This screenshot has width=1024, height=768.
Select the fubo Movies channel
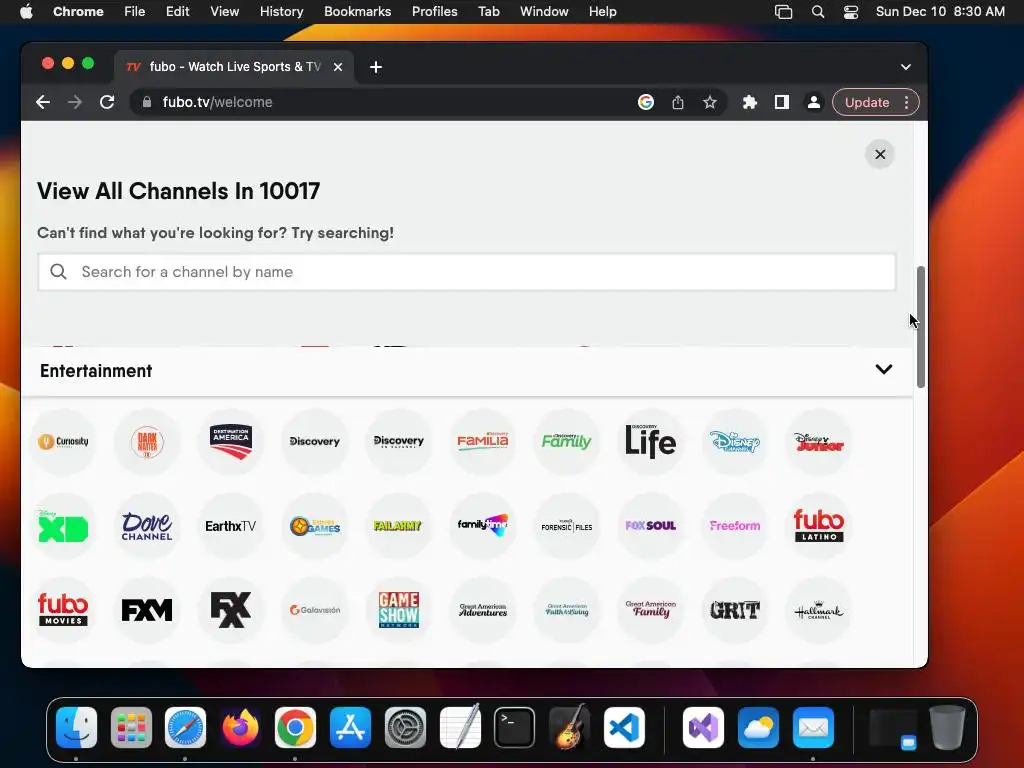click(x=63, y=610)
